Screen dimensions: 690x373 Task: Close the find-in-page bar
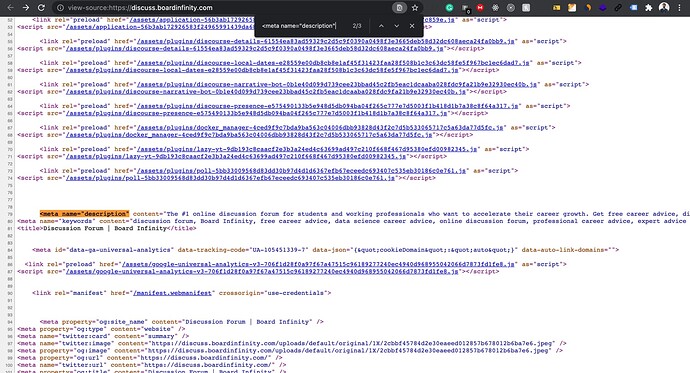point(412,26)
